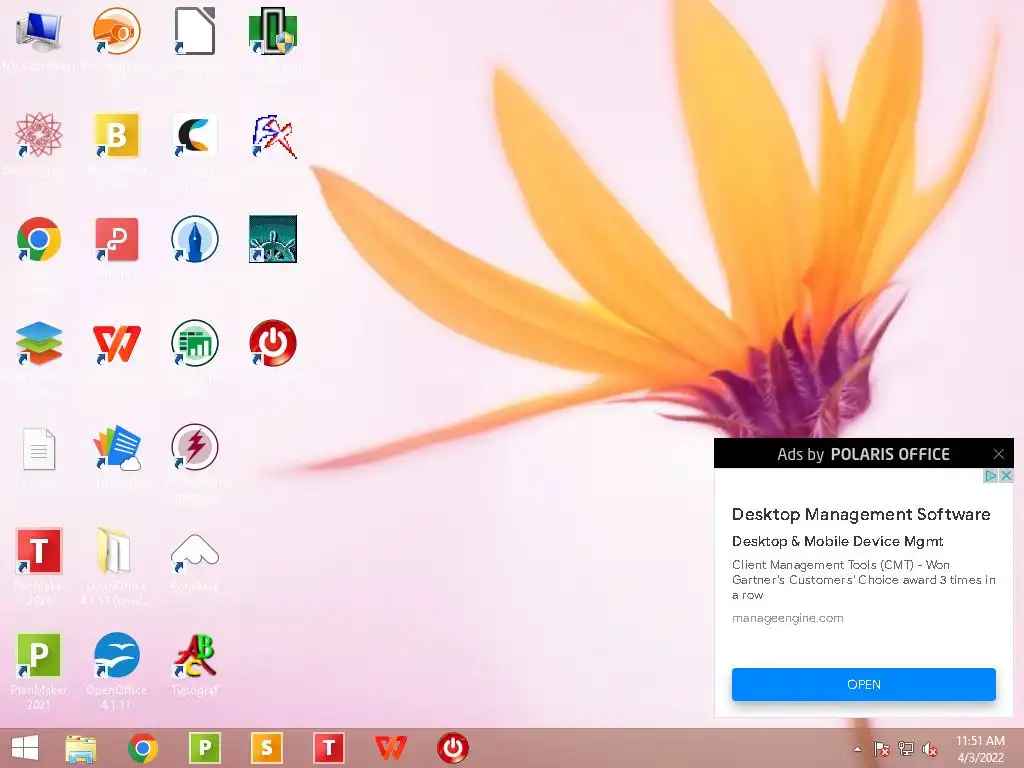The height and width of the screenshot is (768, 1024).
Task: Open the WPS Office taskbar icon
Action: [391, 748]
